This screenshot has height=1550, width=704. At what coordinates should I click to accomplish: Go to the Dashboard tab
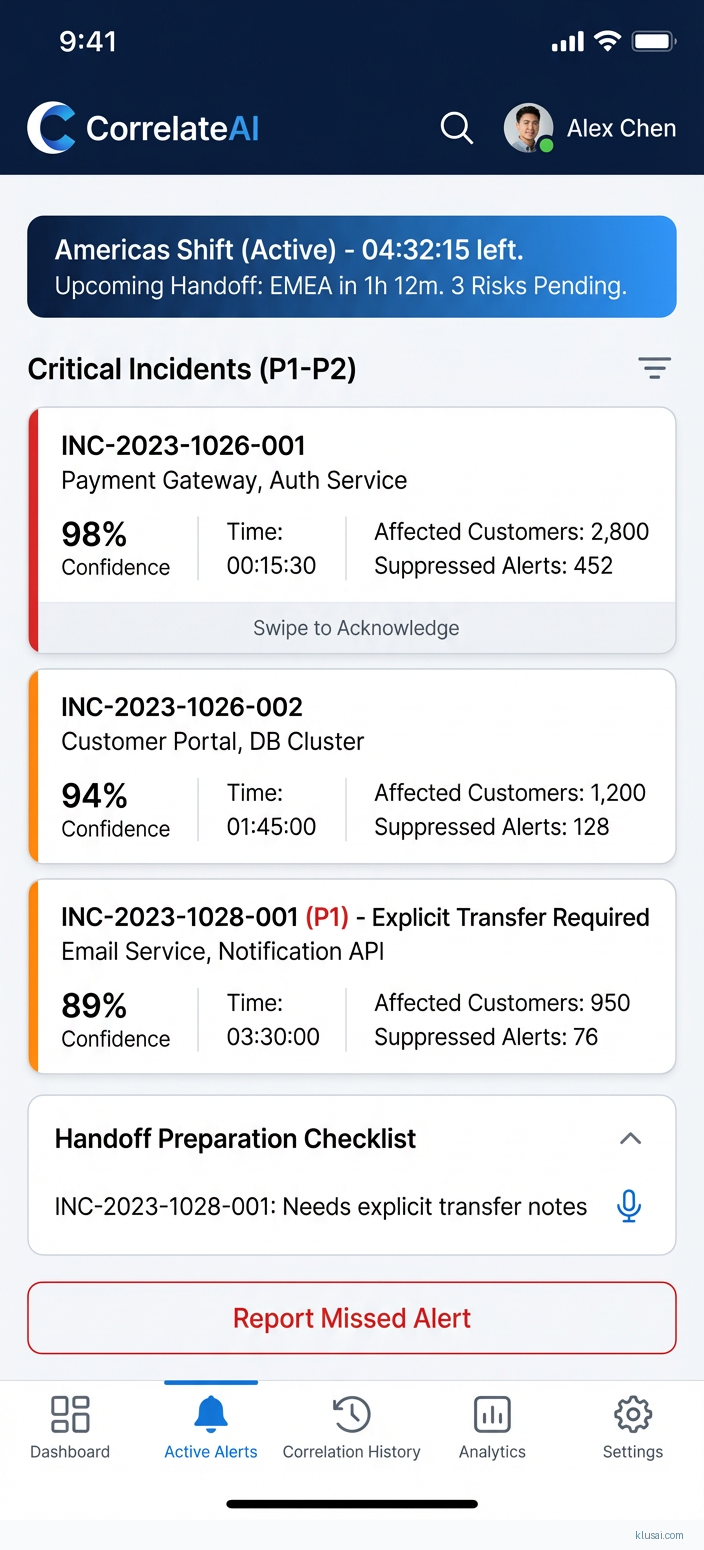[70, 1427]
